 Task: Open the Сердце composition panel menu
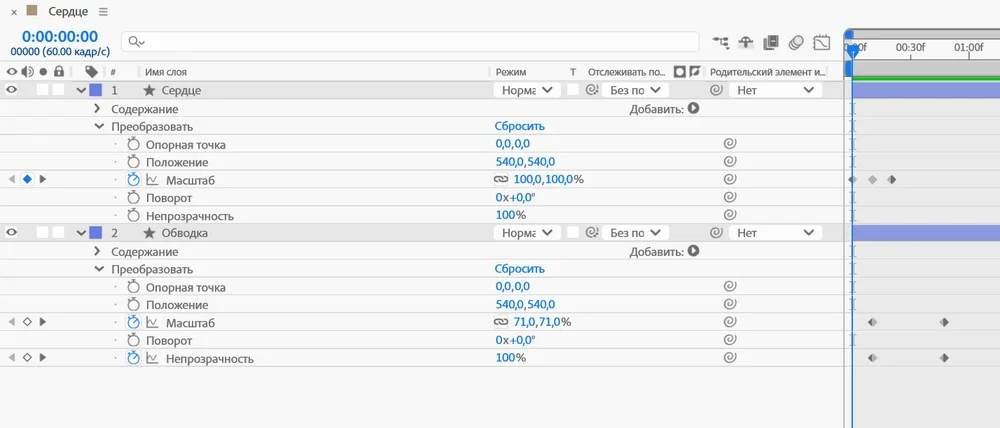[104, 11]
